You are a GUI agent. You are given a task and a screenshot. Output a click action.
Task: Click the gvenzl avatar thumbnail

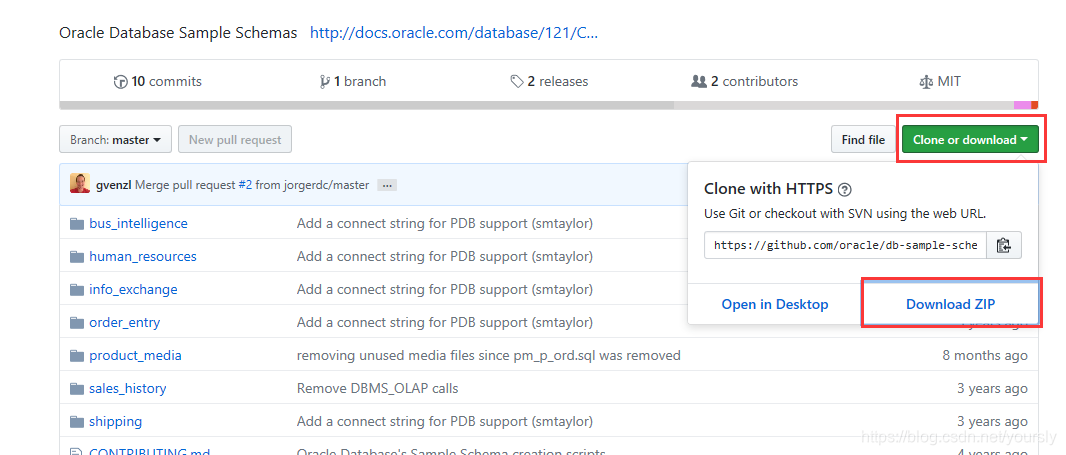pos(80,184)
